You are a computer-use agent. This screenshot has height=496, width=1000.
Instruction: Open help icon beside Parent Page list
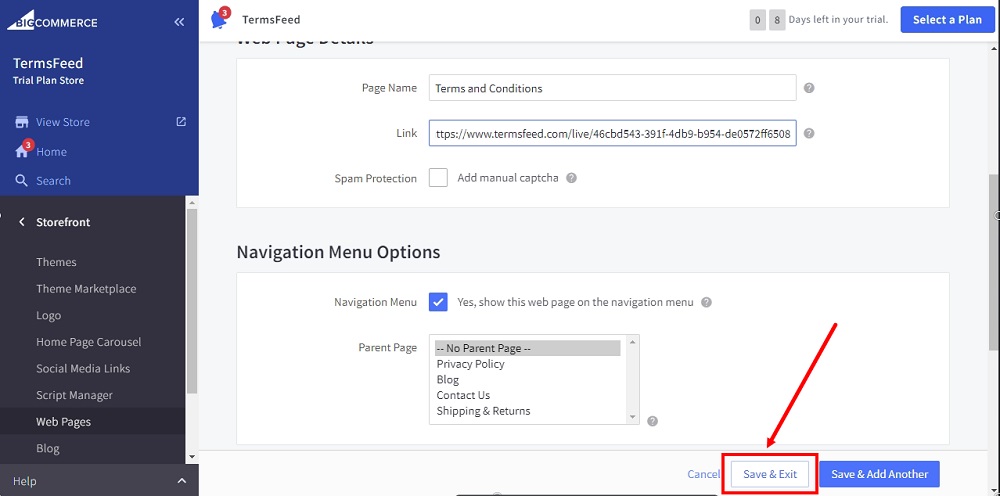click(x=652, y=421)
